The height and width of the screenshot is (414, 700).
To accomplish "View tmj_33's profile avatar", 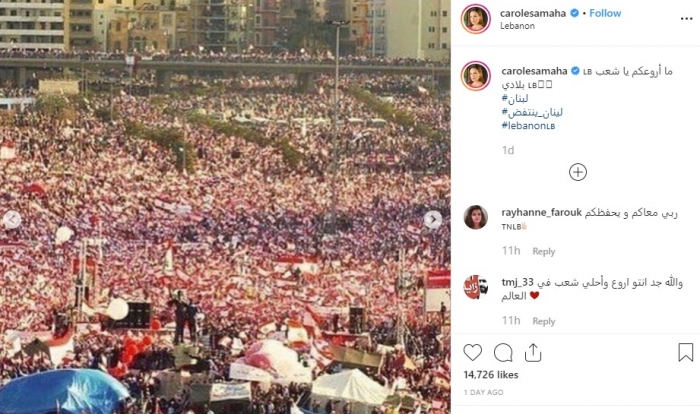I will coord(476,287).
